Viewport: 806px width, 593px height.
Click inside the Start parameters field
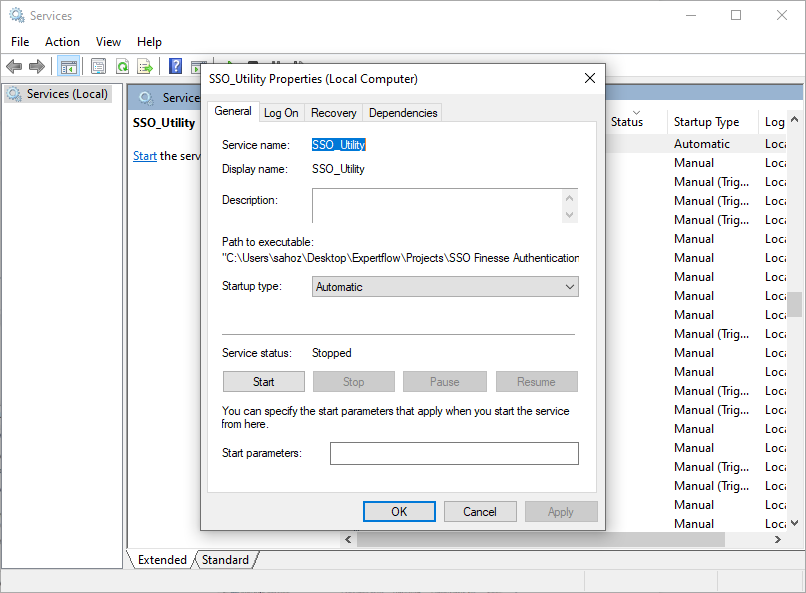click(x=454, y=454)
